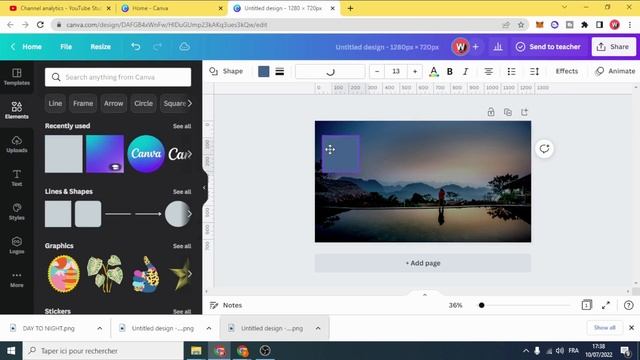Viewport: 640px width, 360px height.
Task: Open the Templates sidebar panel
Action: pos(17,77)
